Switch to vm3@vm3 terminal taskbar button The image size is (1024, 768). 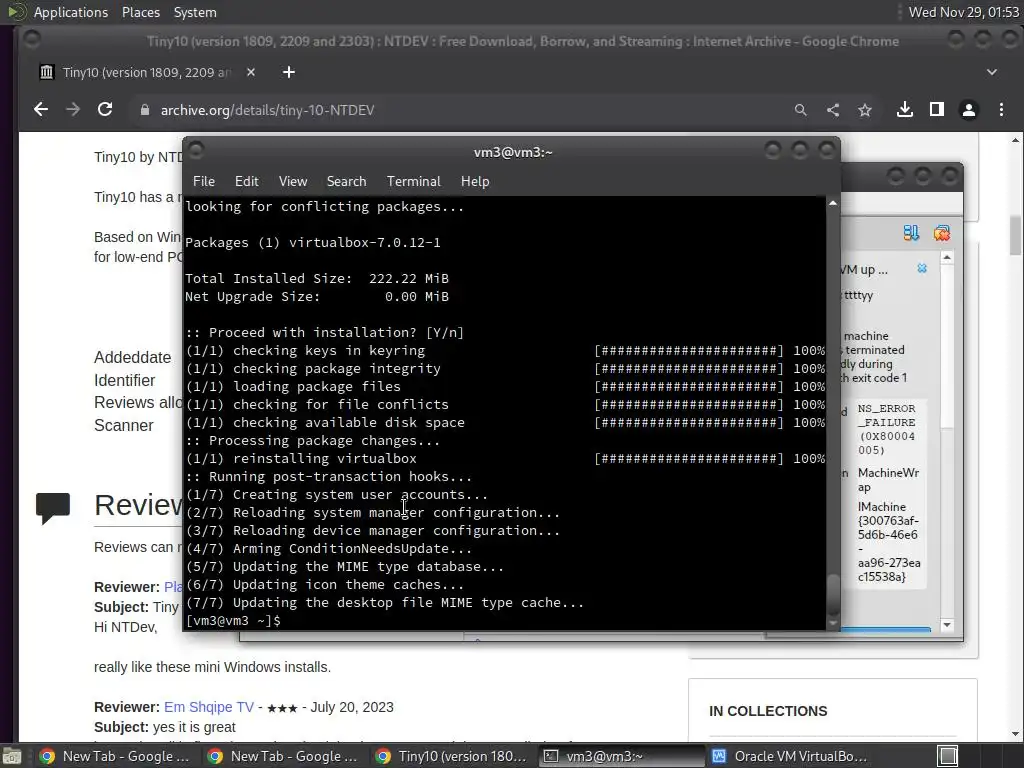(x=620, y=756)
